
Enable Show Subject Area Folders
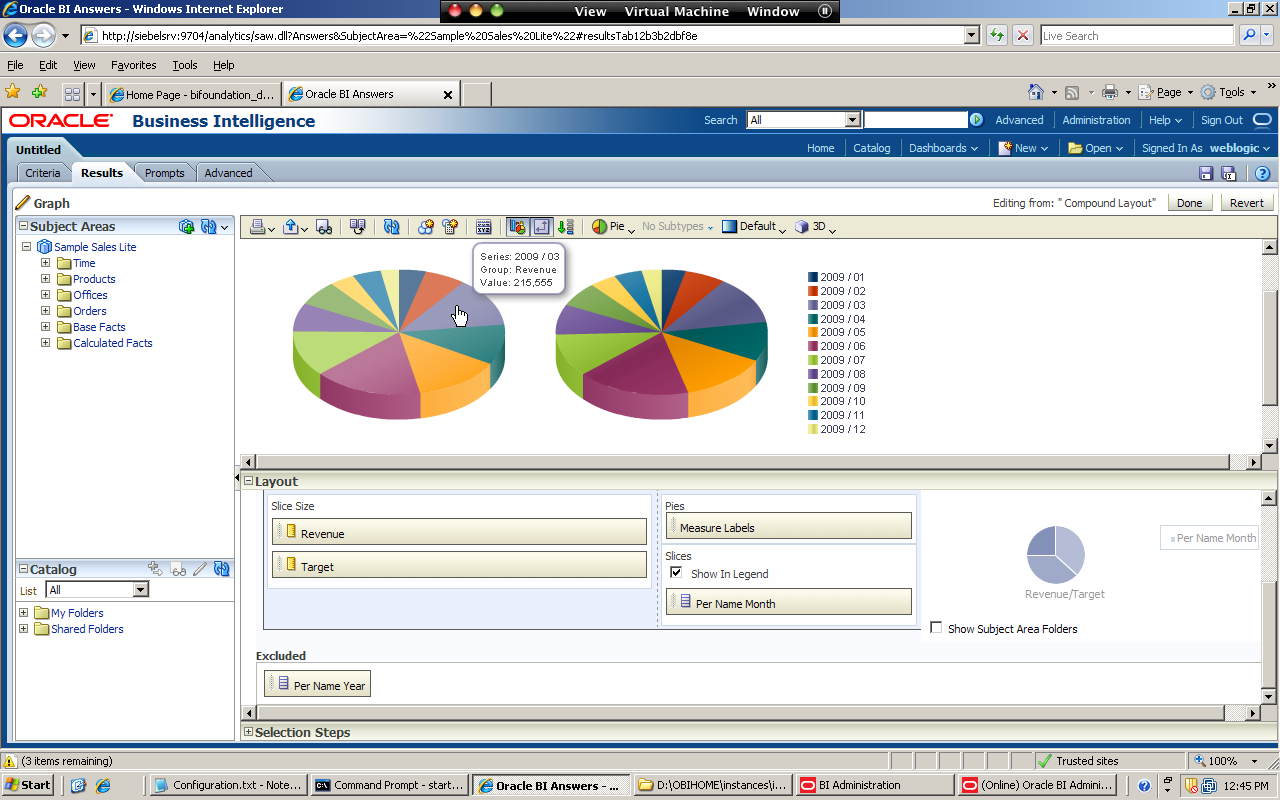tap(936, 628)
